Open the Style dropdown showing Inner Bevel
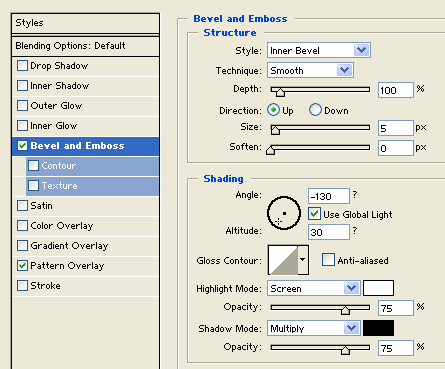 click(x=319, y=50)
